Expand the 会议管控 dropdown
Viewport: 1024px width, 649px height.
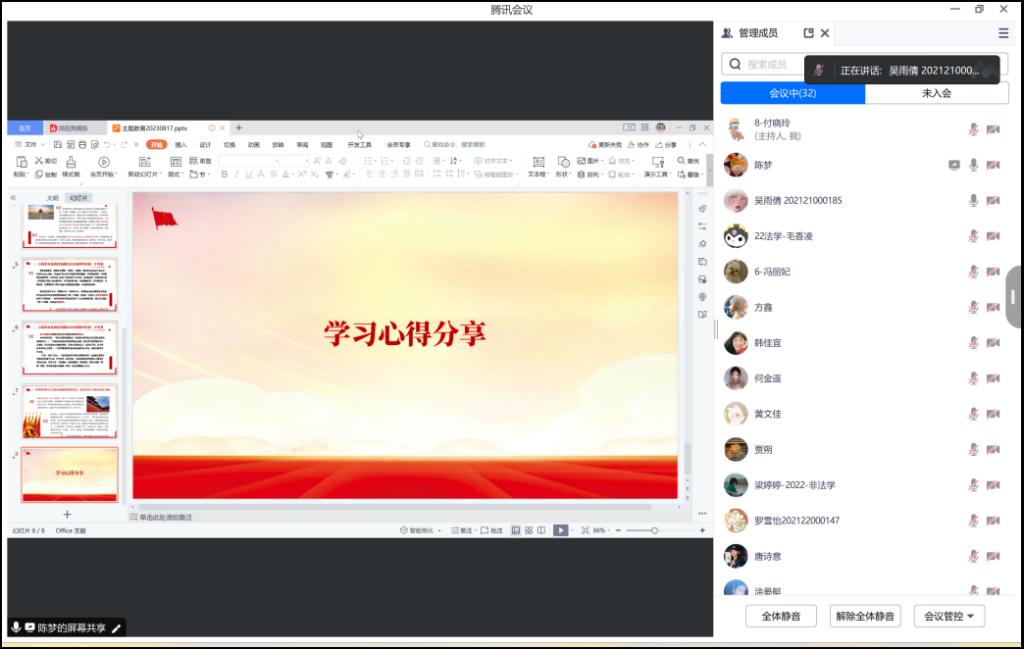click(x=949, y=616)
